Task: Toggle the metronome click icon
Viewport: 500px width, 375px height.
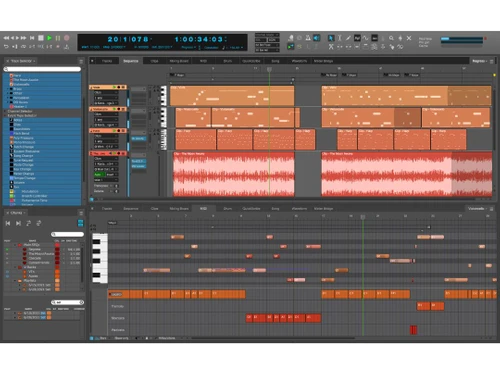Action: coord(308,38)
